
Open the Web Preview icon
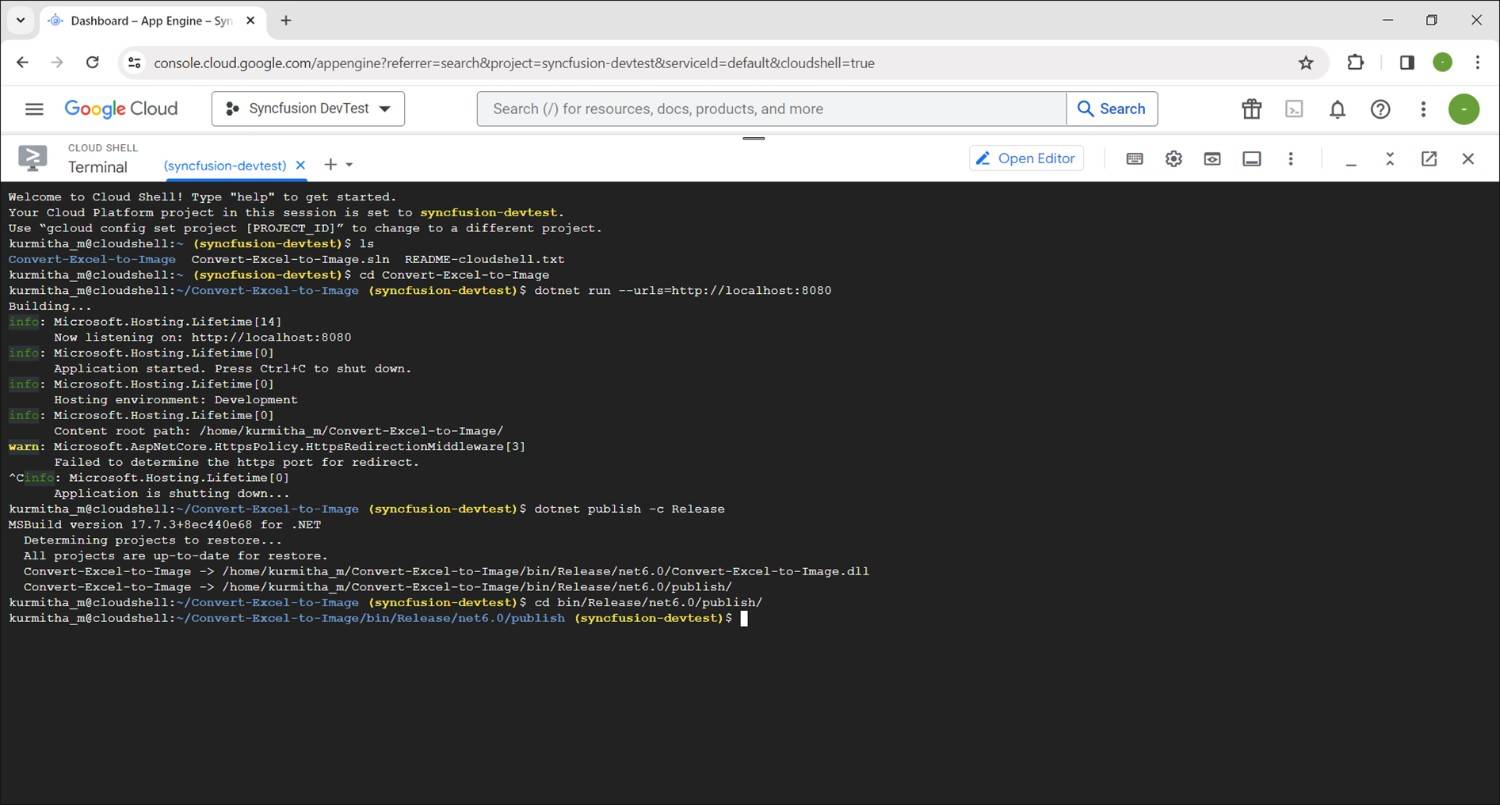1212,159
